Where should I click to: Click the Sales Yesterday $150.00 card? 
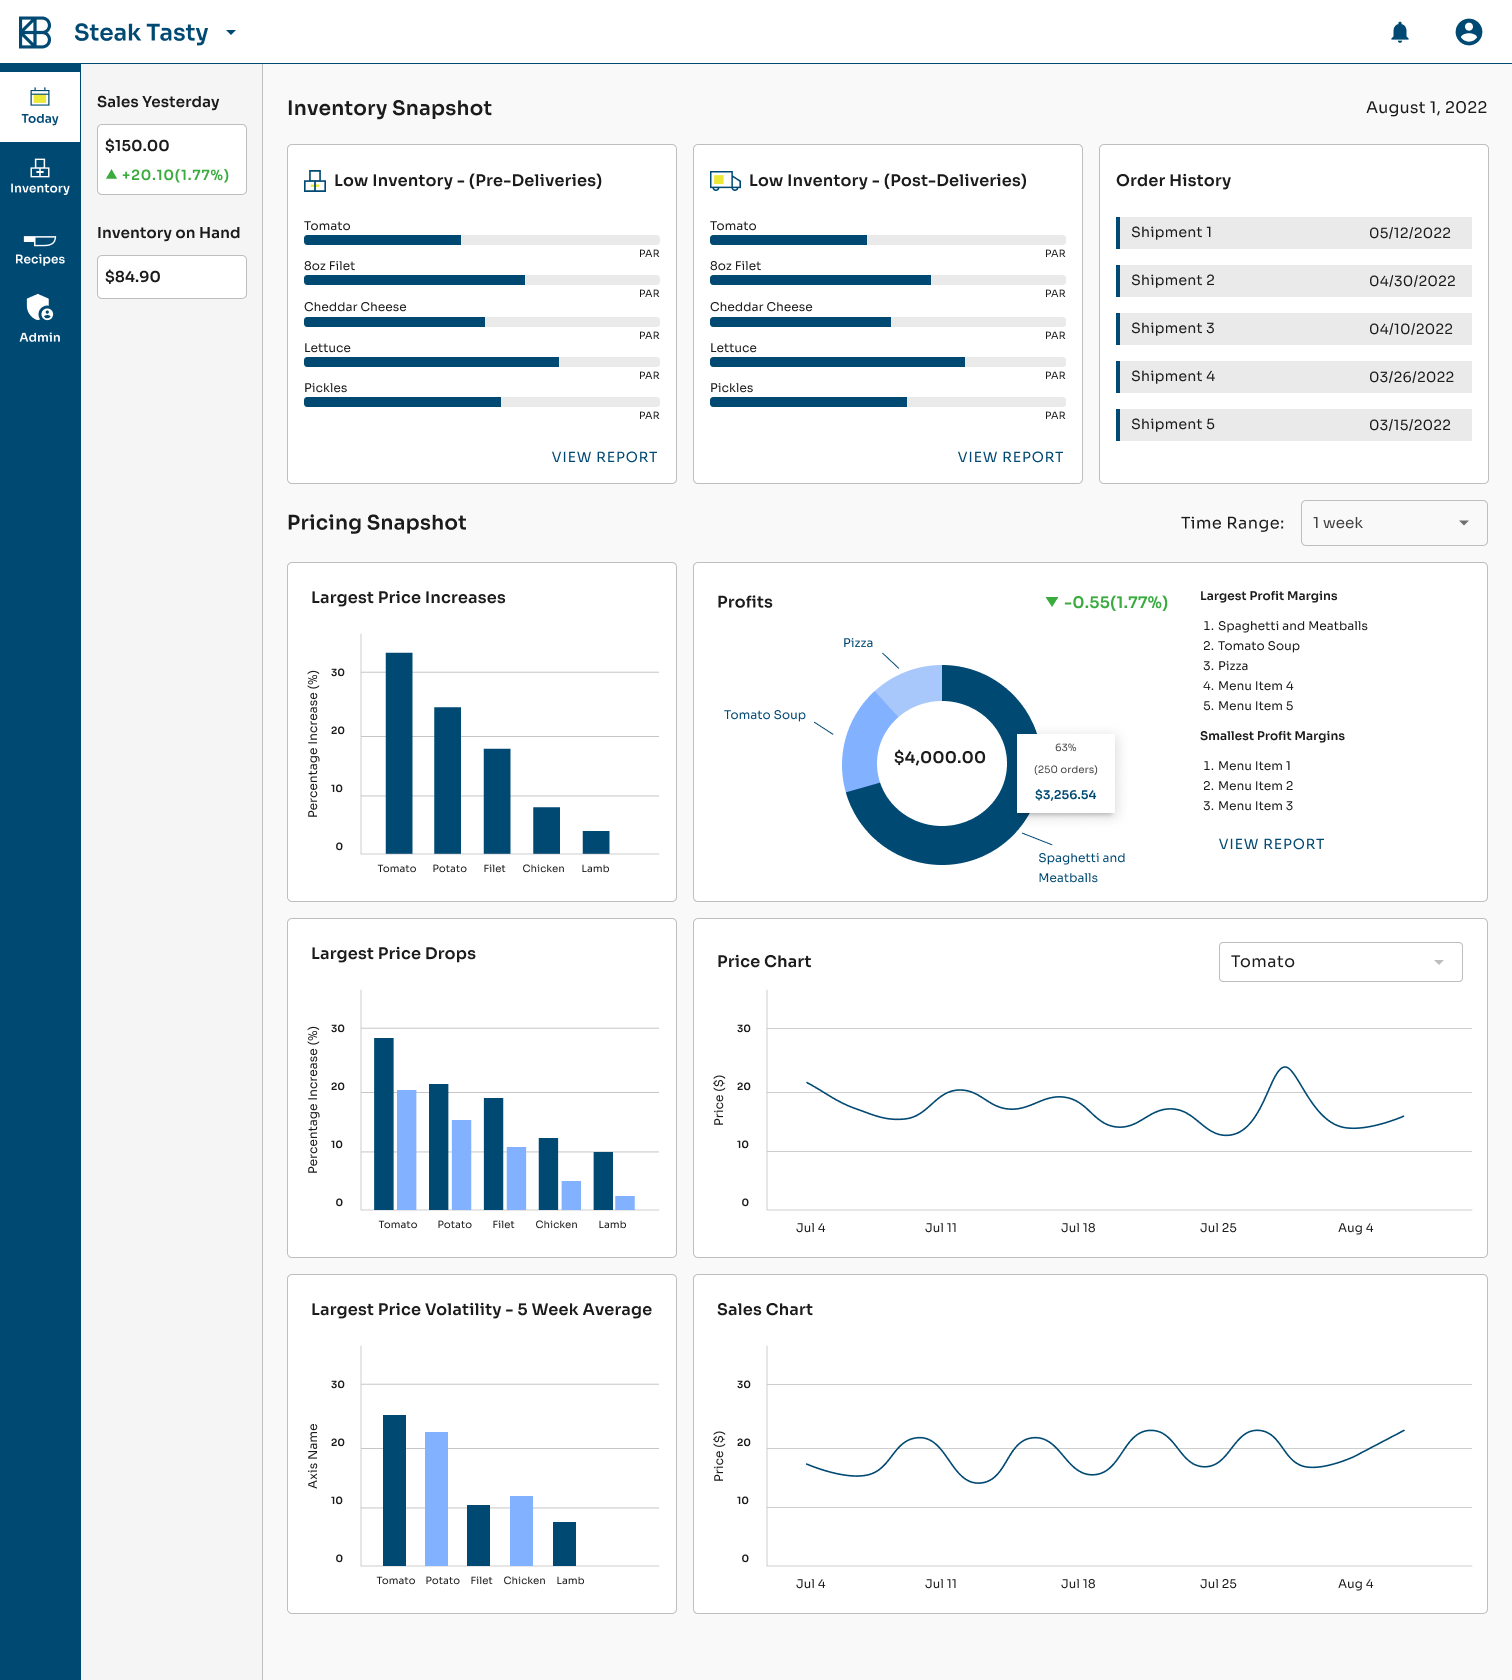point(172,159)
